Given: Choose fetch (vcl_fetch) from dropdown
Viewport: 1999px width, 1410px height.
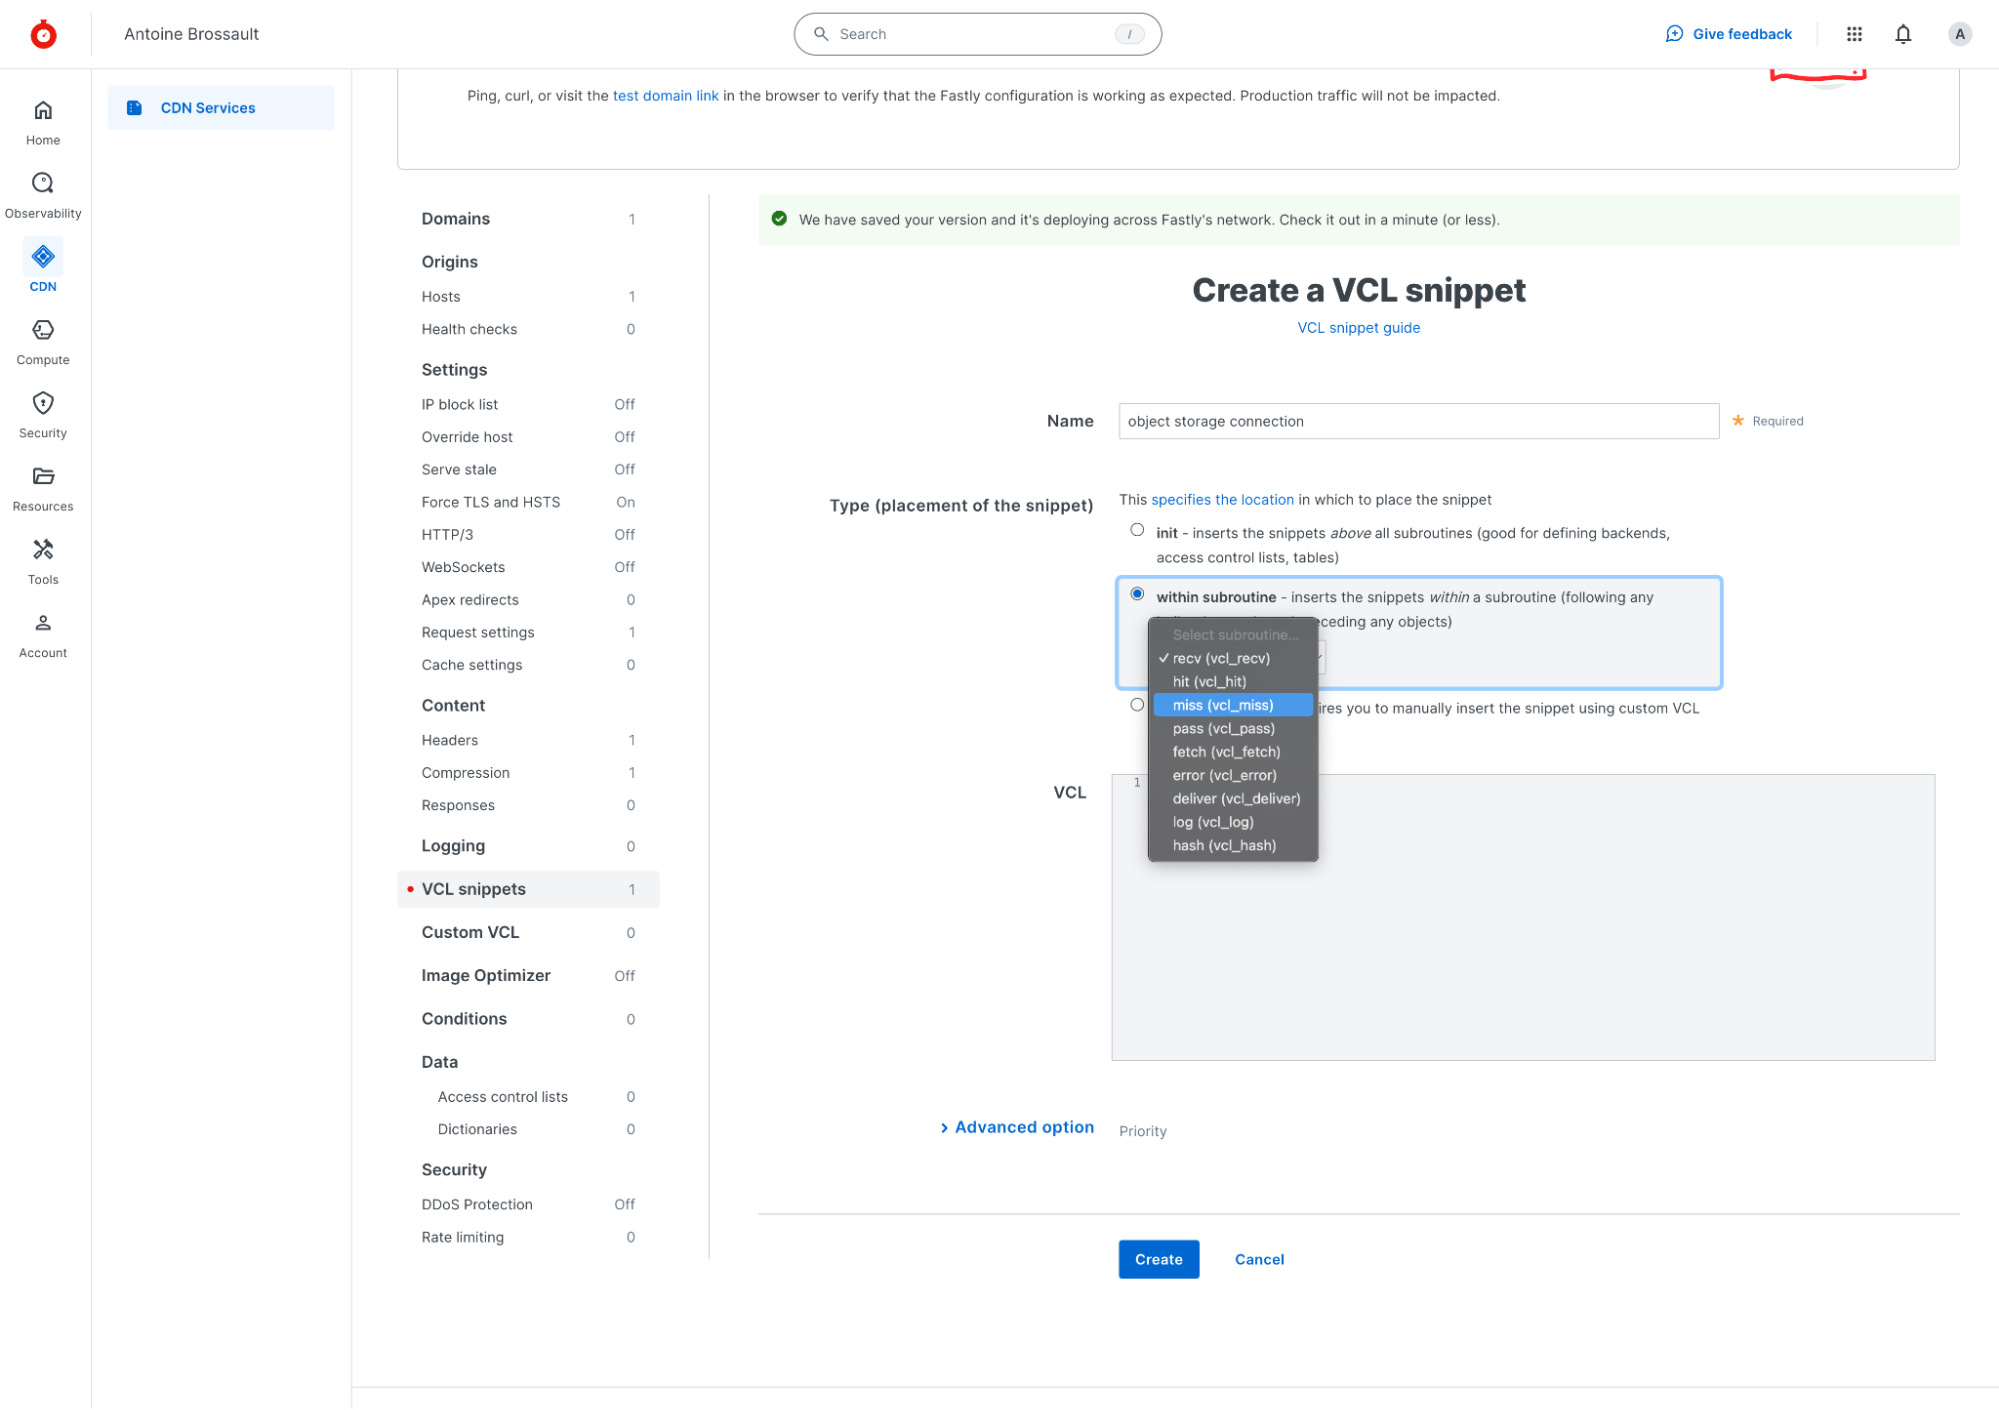Looking at the screenshot, I should [x=1233, y=752].
